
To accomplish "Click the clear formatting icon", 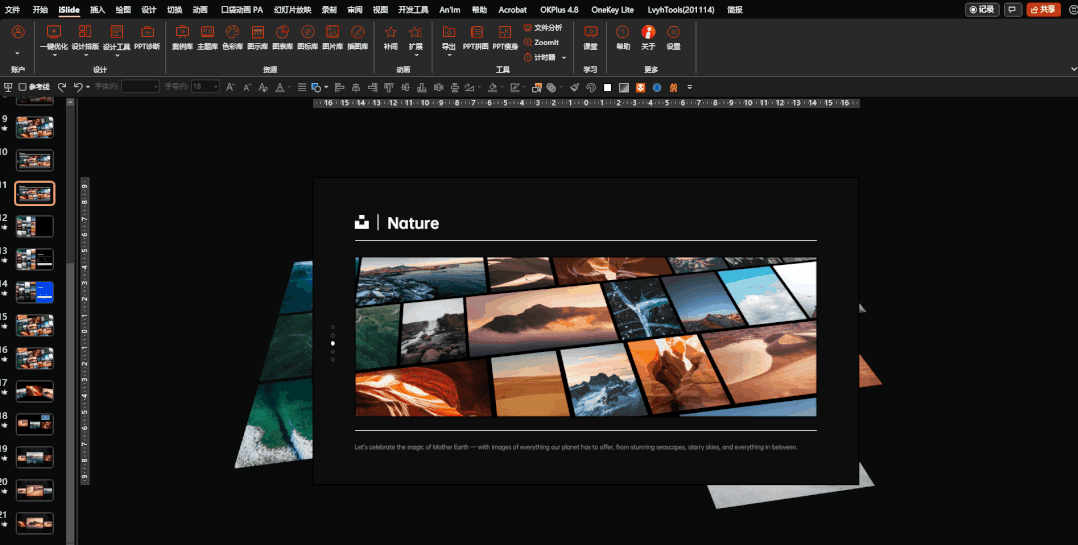I will 263,87.
